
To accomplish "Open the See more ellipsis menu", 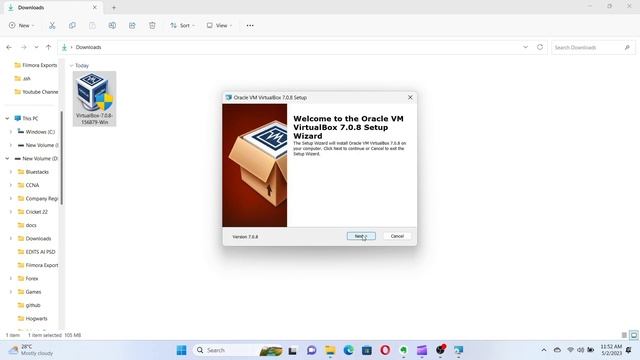I will point(250,25).
